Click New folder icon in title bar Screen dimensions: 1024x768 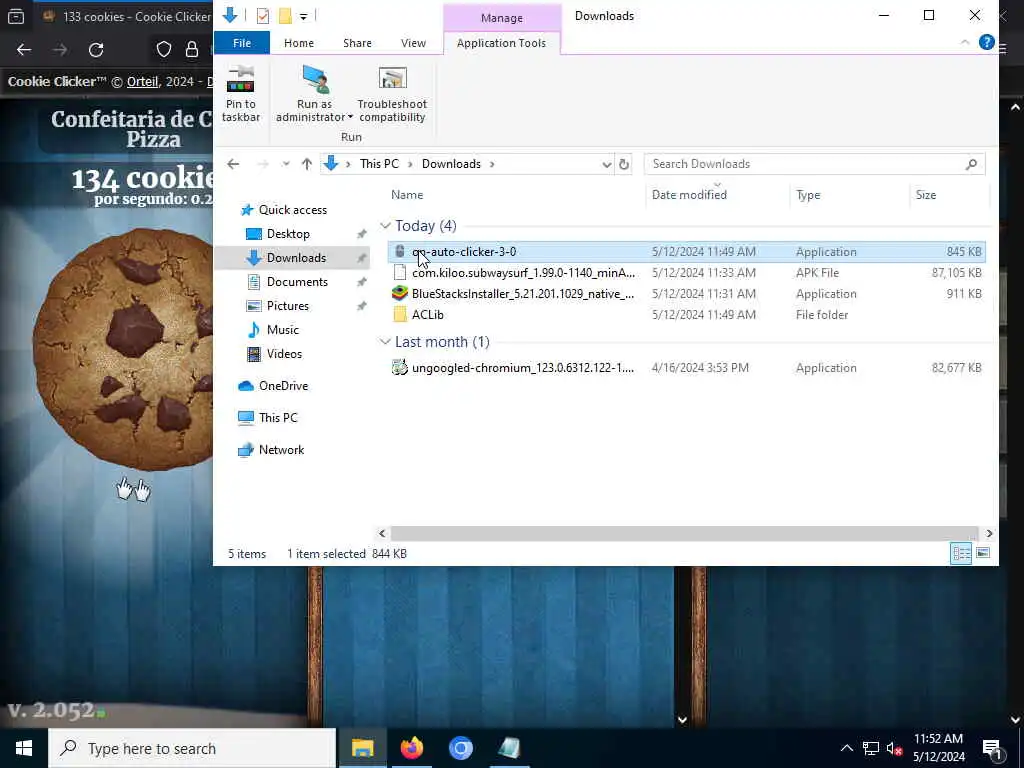[x=285, y=16]
